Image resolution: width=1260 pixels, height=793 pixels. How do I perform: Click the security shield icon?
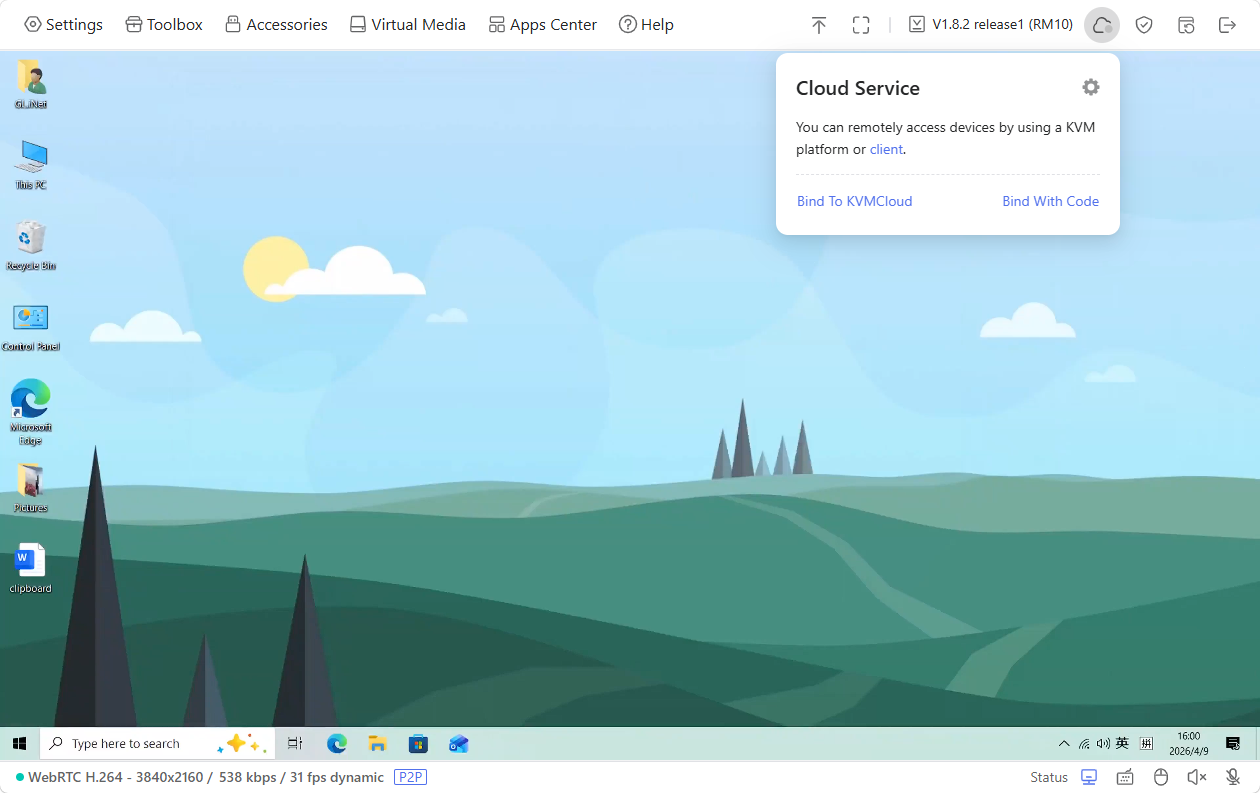[1144, 25]
